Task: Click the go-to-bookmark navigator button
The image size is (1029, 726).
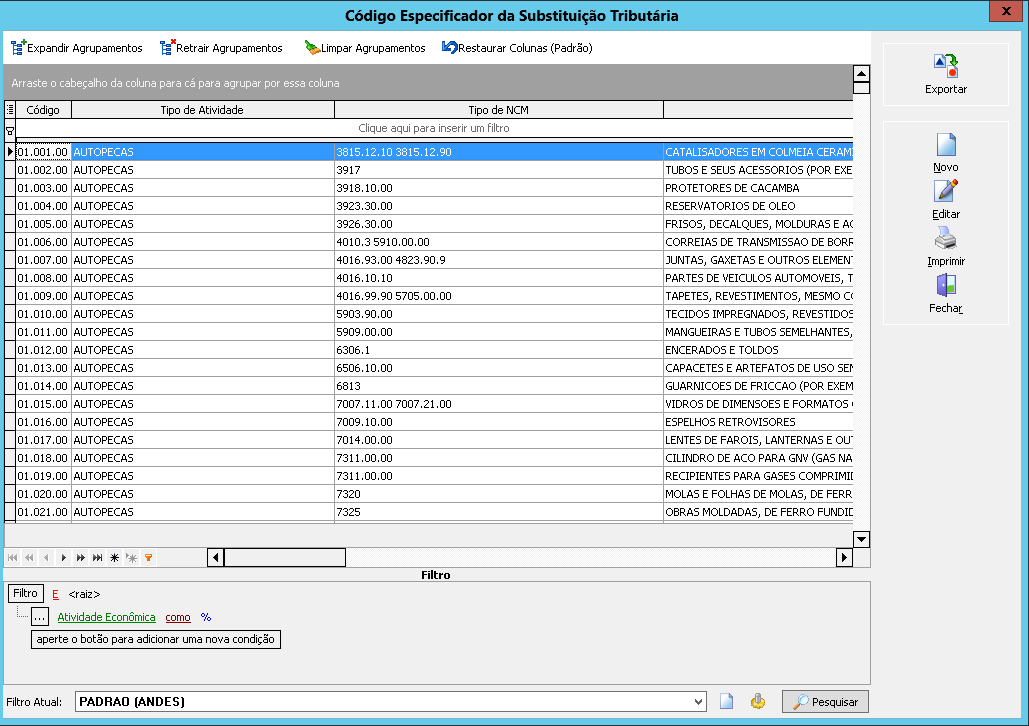Action: [132, 558]
